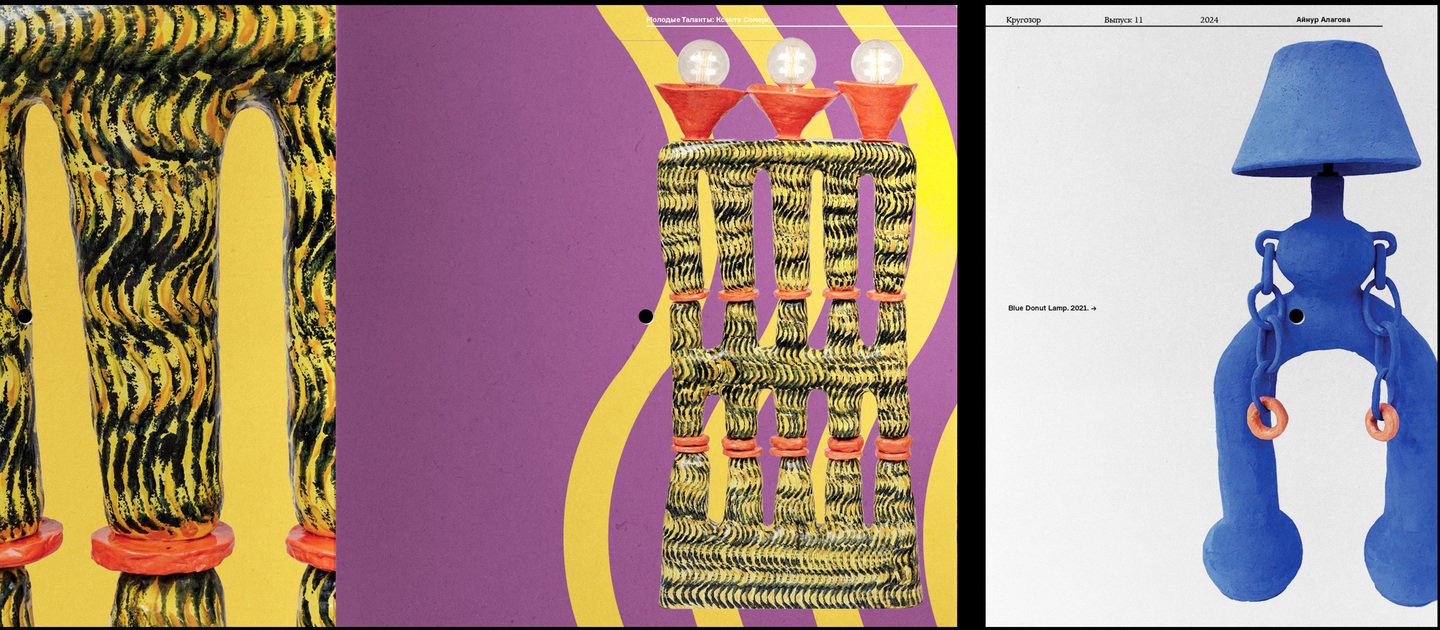Select the striped ceramic lamp with three bulbs
Viewport: 1440px width, 630px height.
788,322
